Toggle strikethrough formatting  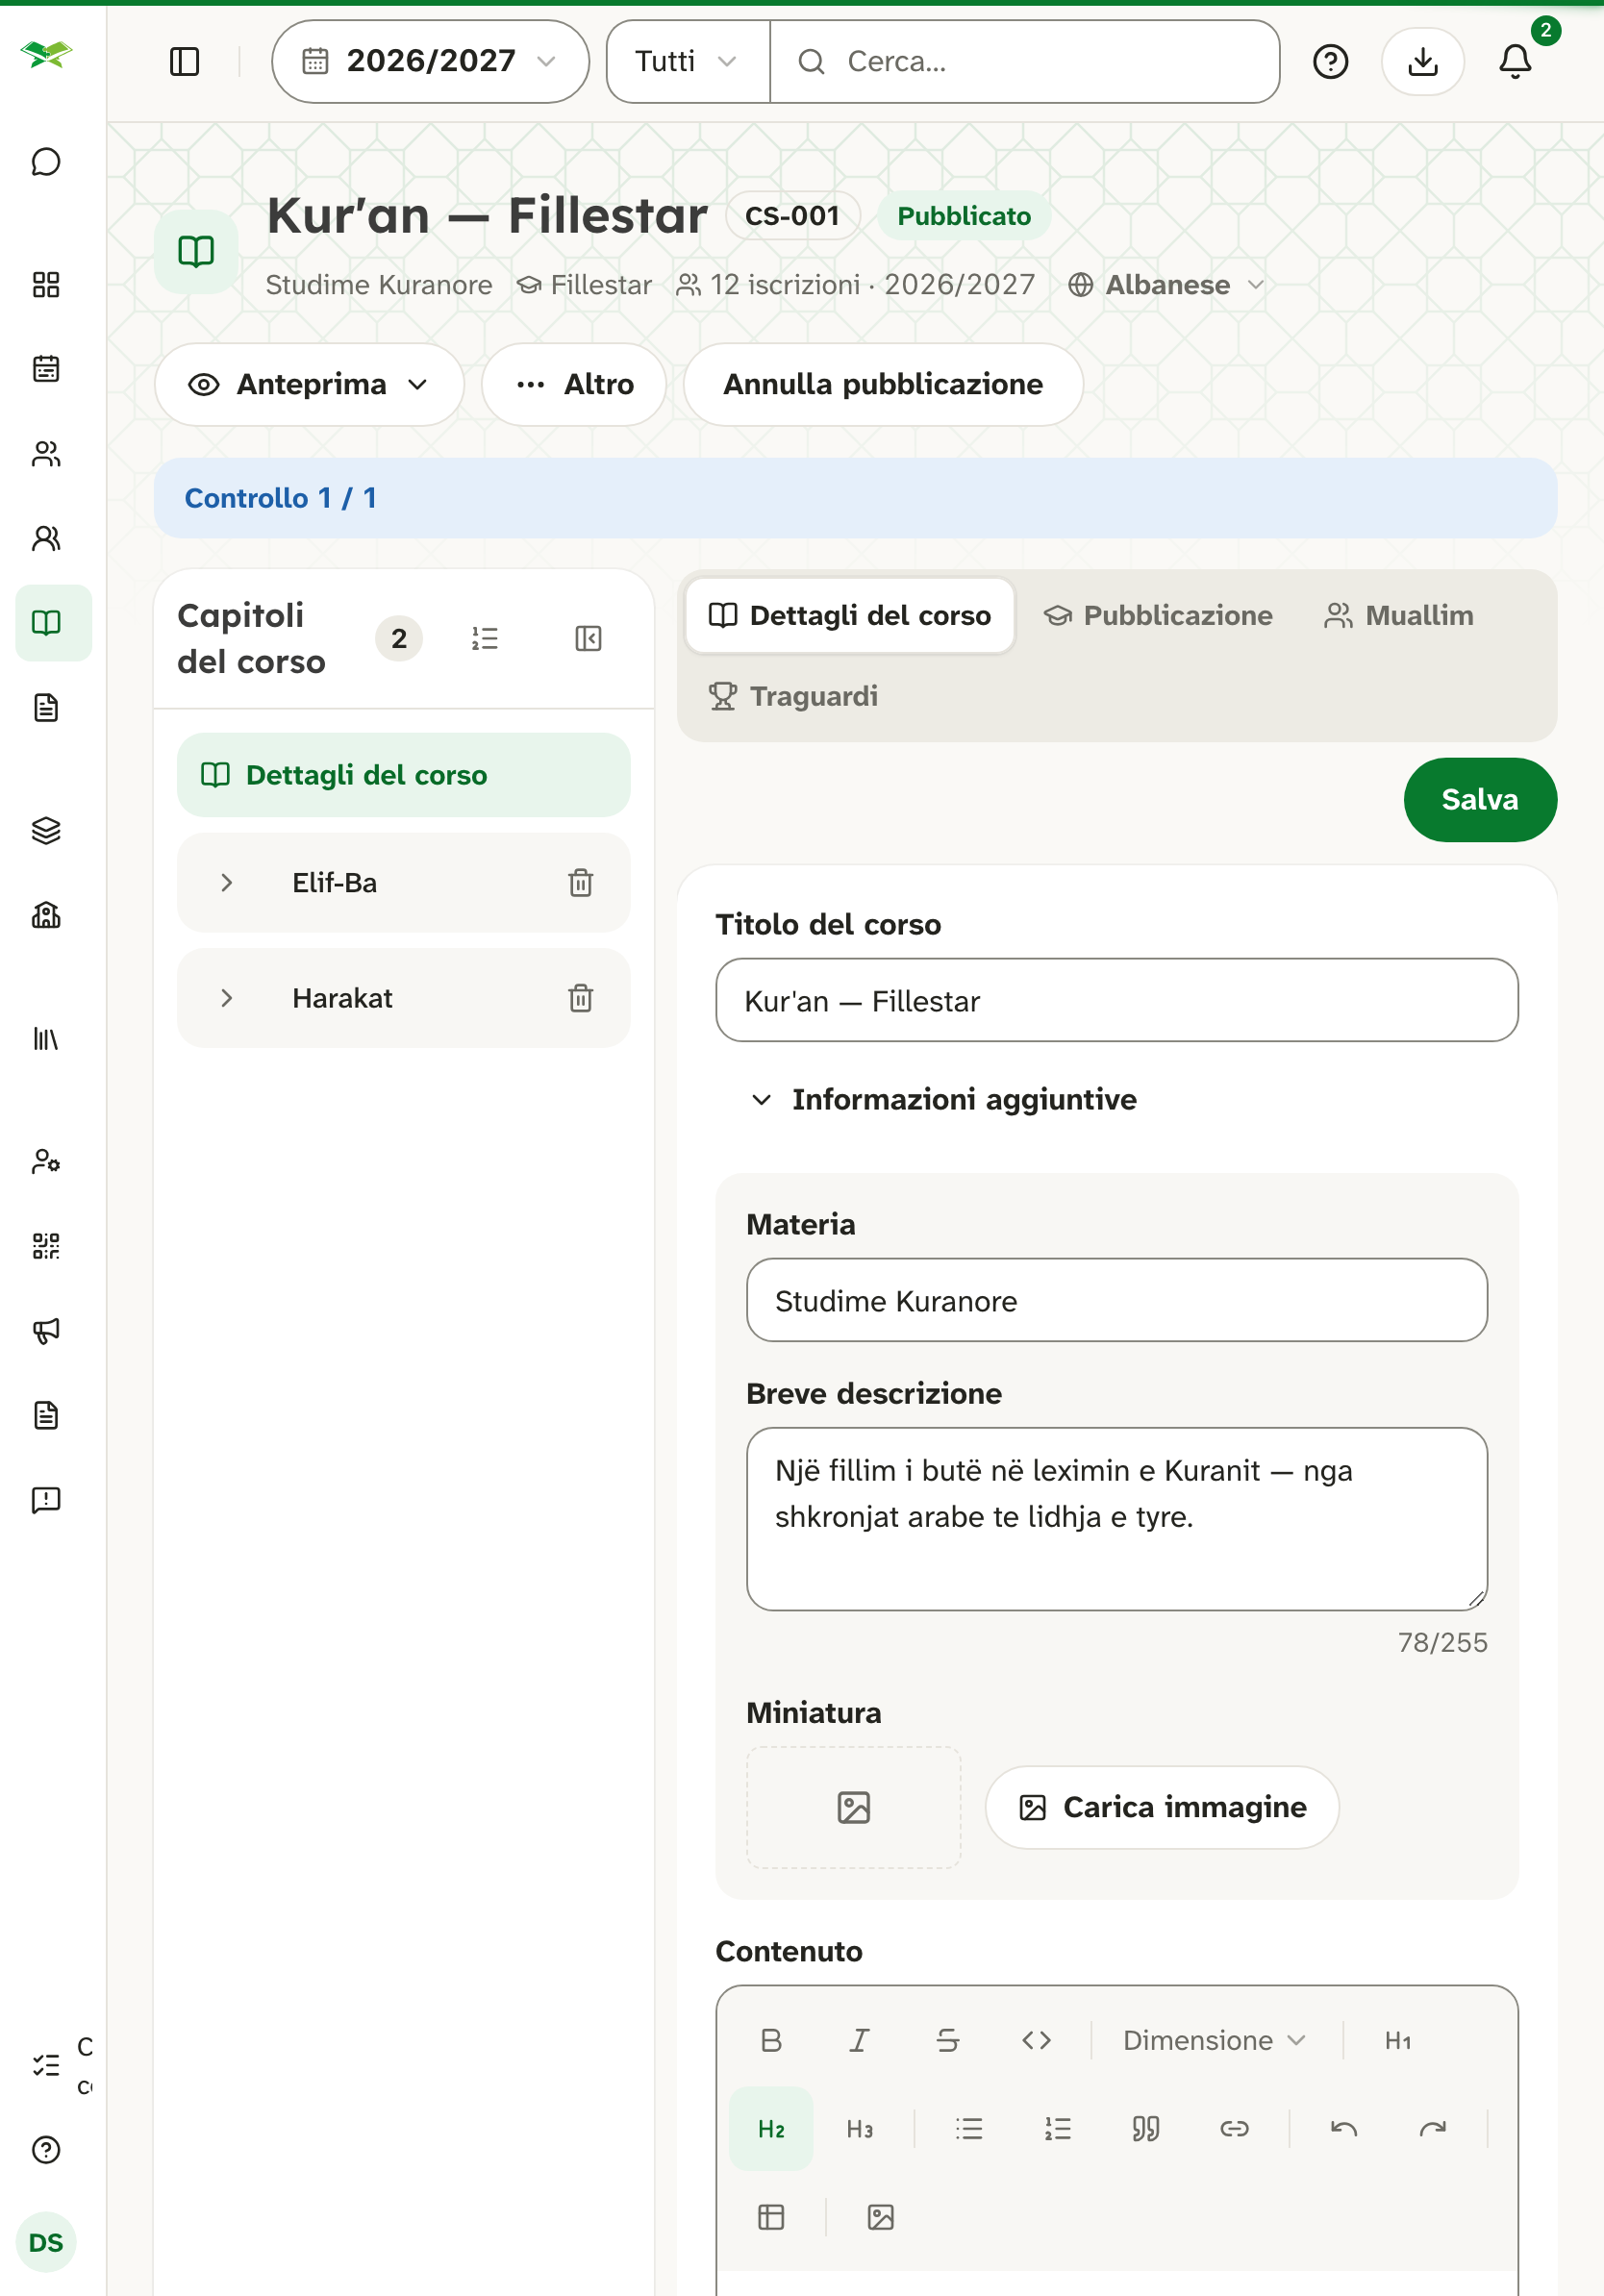coord(948,2040)
